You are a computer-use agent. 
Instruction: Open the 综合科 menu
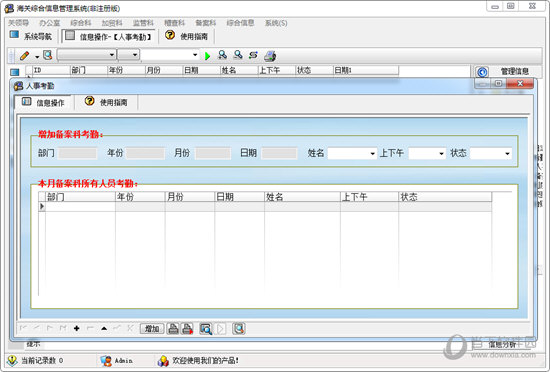[x=81, y=23]
